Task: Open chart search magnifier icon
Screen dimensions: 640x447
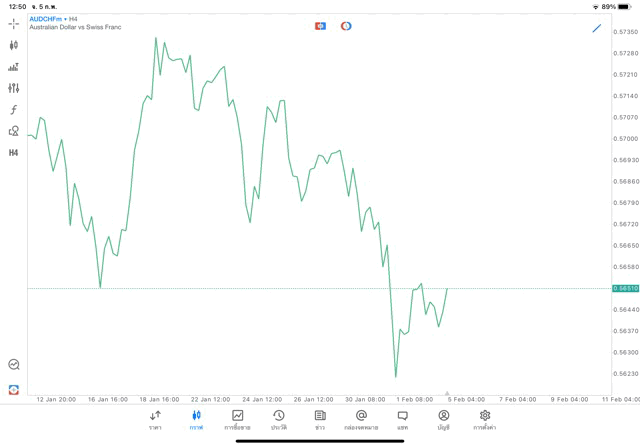Action: click(x=14, y=365)
